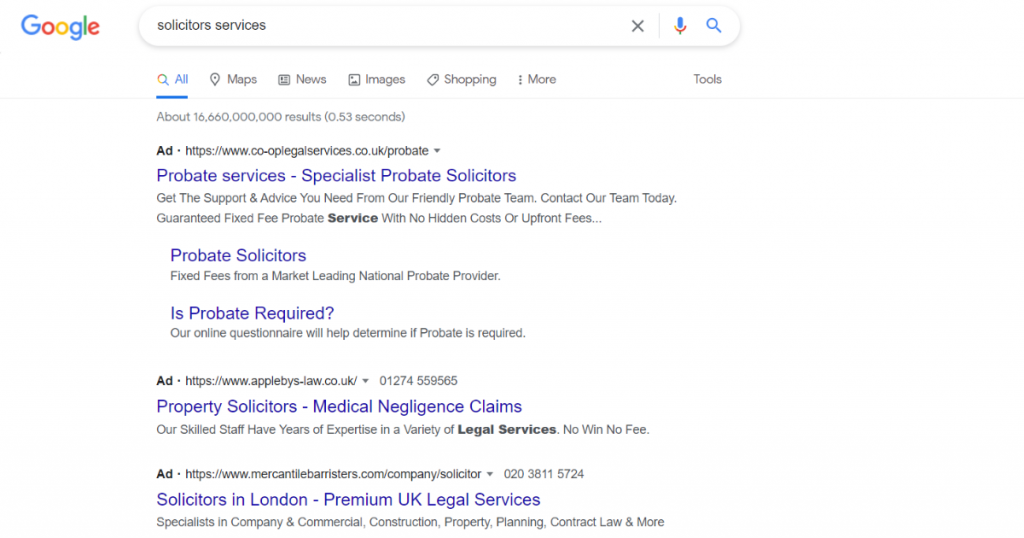
Task: Open the Is Probate Required? sitelink
Action: (252, 313)
